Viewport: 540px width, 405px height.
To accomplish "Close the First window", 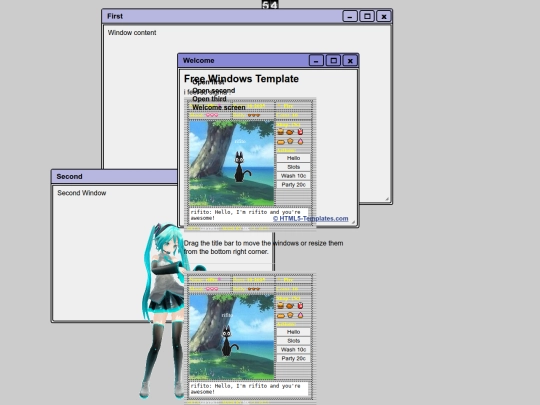I will click(x=384, y=16).
